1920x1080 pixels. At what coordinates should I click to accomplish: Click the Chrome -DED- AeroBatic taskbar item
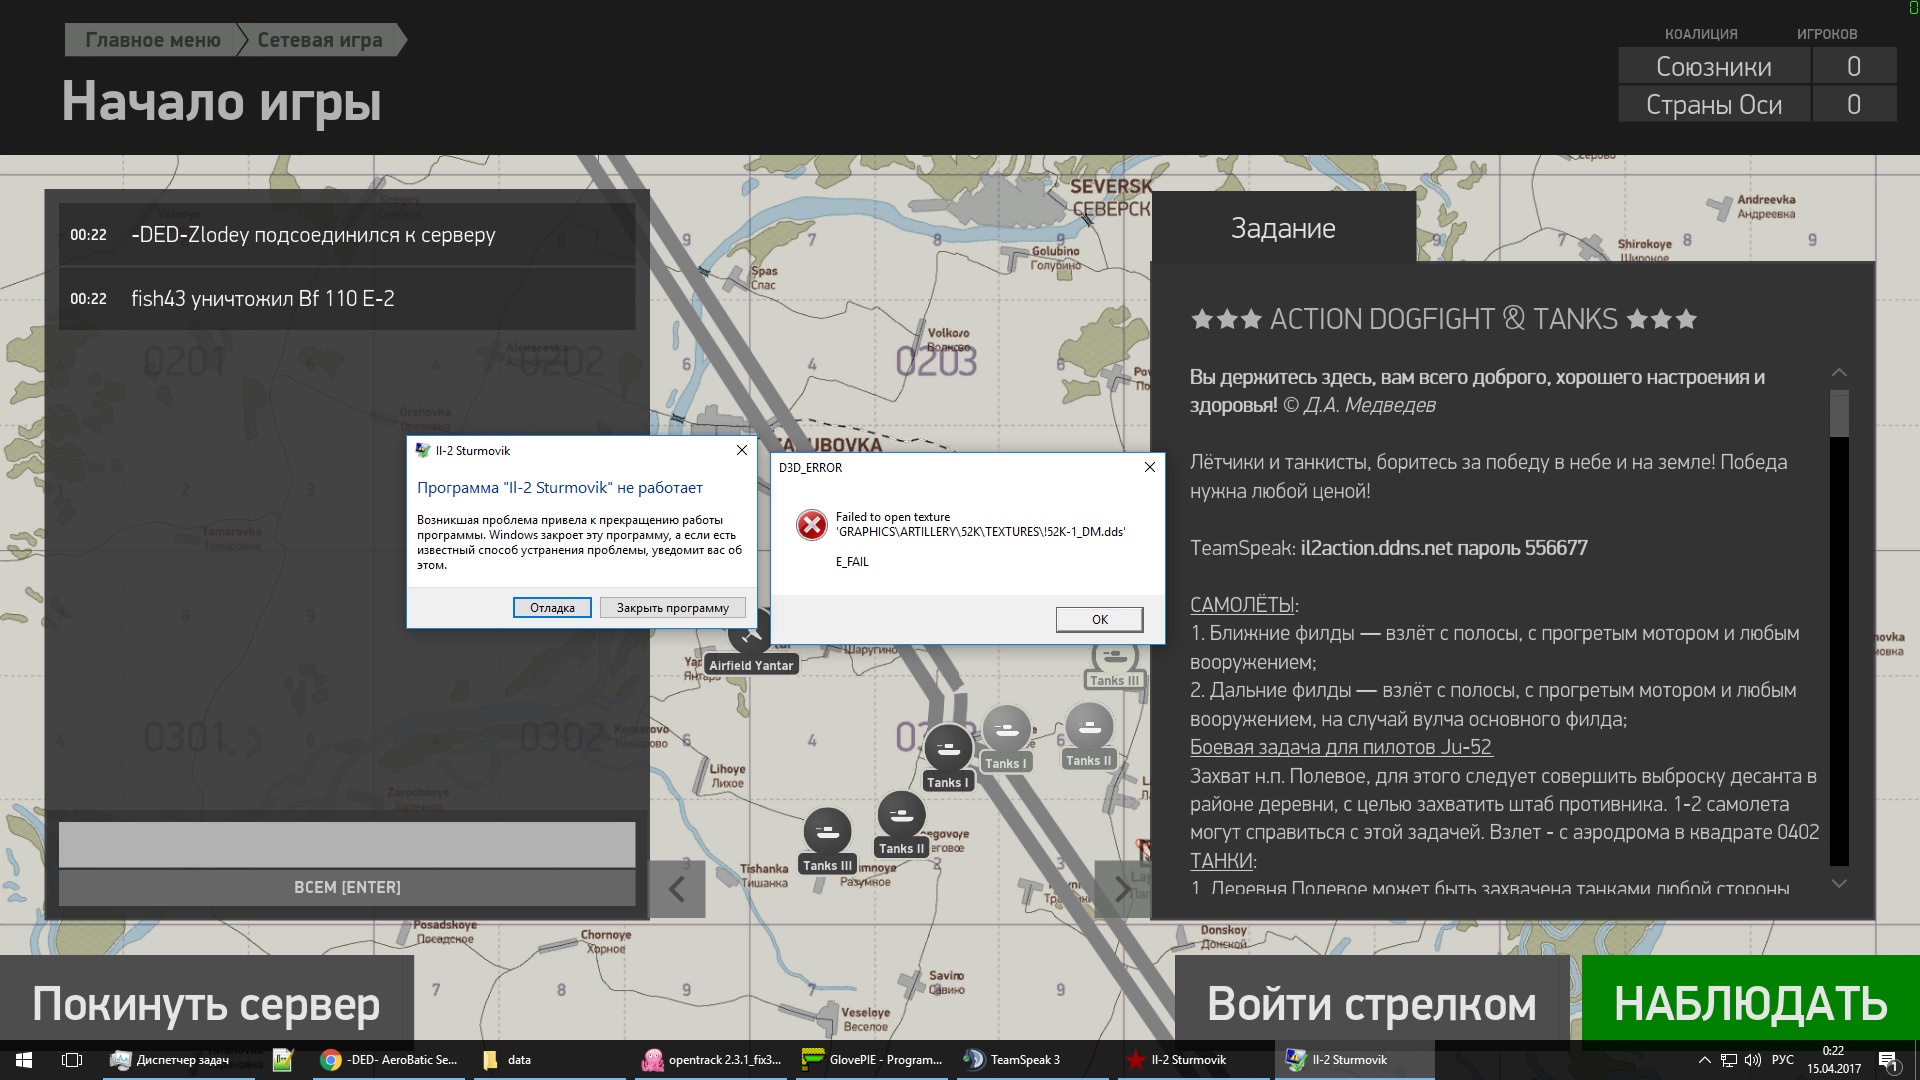[390, 1060]
